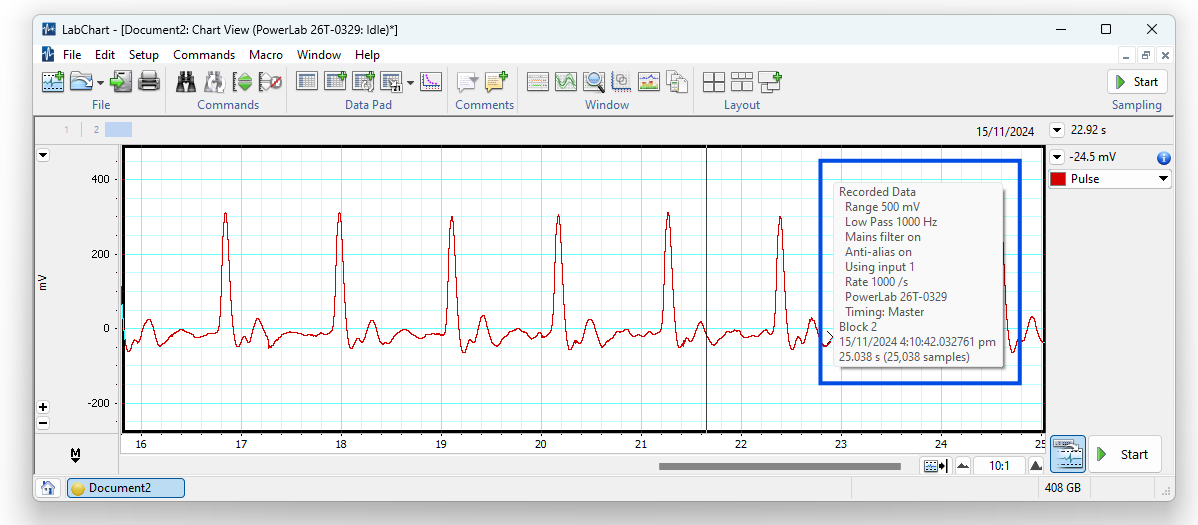Open the rate/time dropdown arrow near 22.92 s
This screenshot has height=525, width=1198.
(x=1057, y=130)
